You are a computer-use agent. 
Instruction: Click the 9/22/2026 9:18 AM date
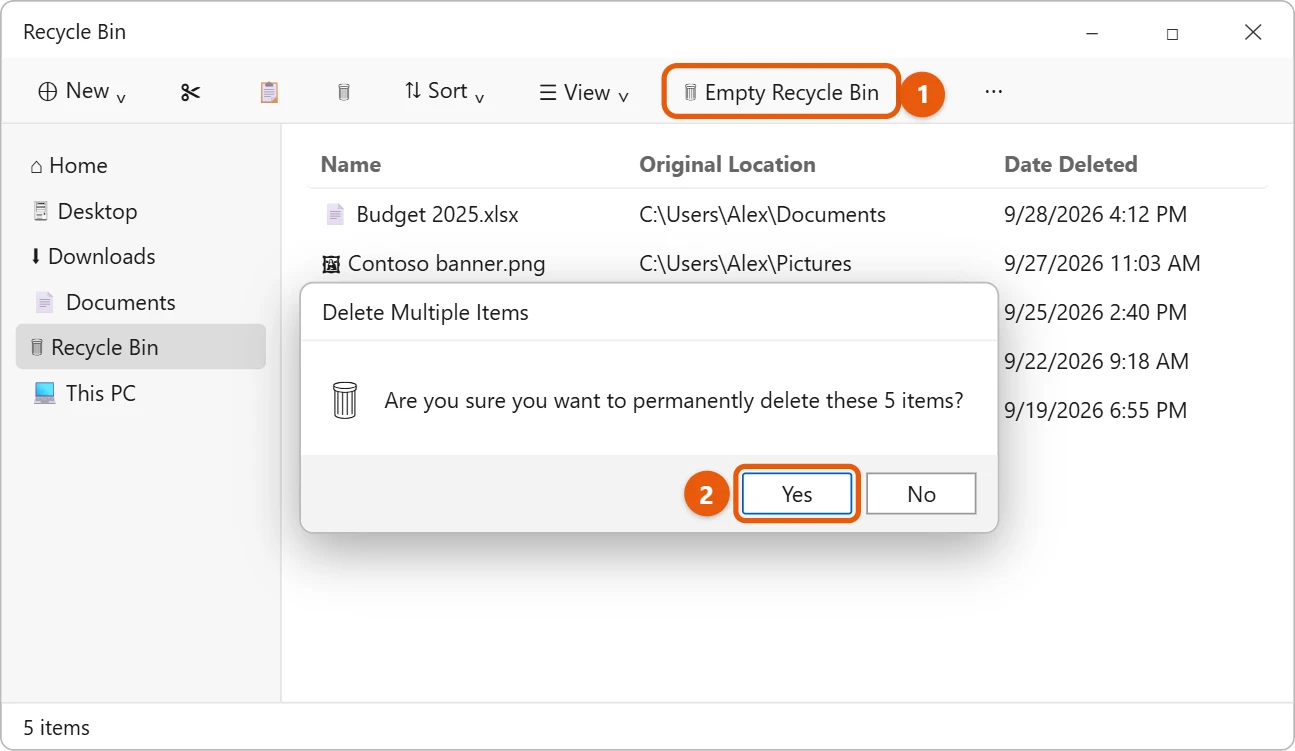coord(1097,361)
